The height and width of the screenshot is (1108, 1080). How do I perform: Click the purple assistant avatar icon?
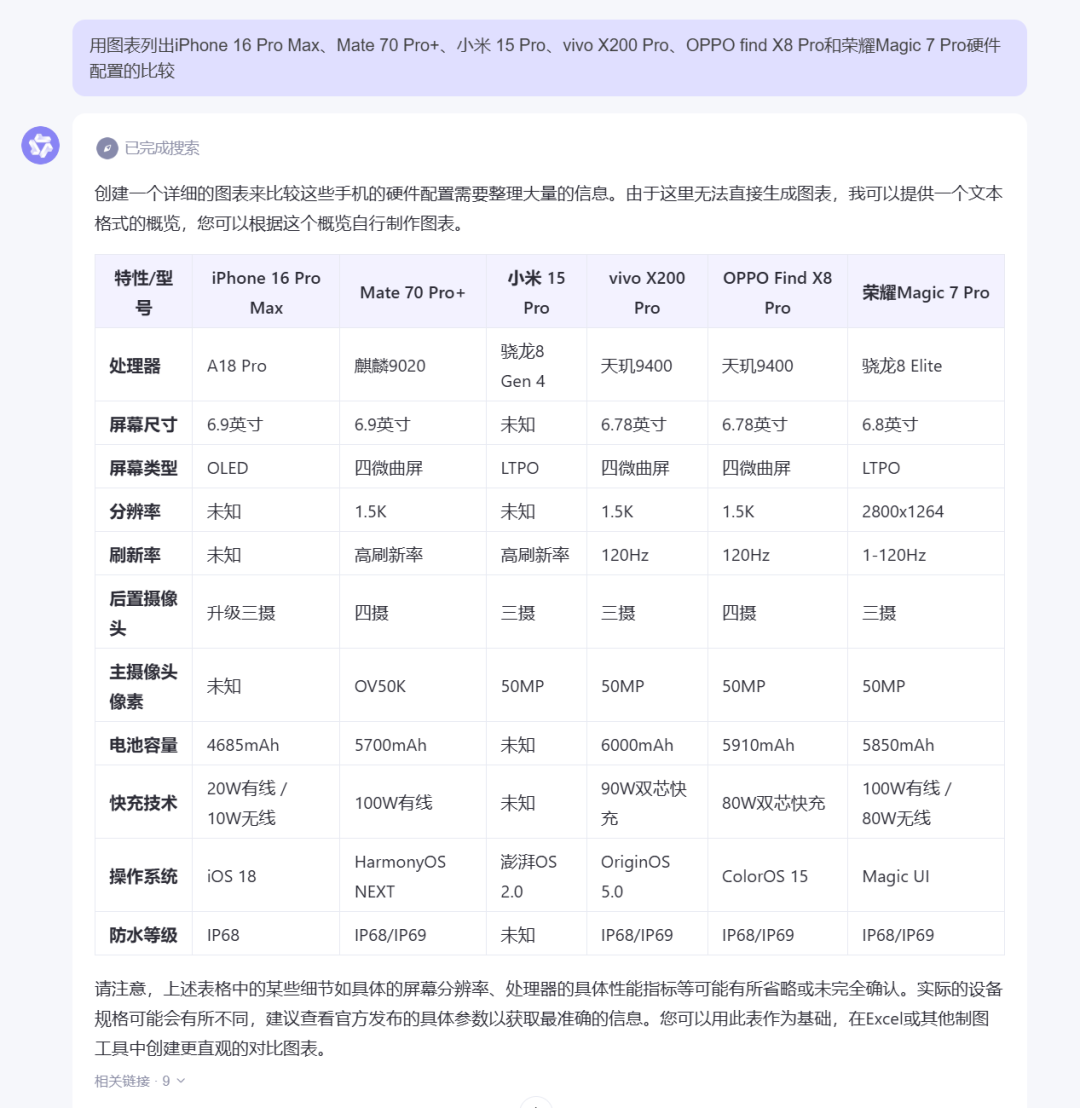40,146
